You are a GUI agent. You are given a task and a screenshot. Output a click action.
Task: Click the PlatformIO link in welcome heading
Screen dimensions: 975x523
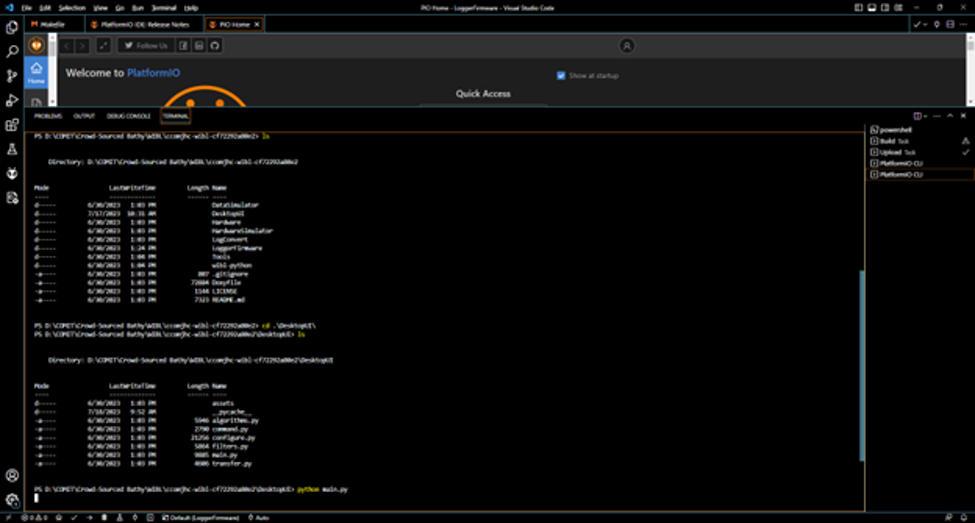(154, 73)
